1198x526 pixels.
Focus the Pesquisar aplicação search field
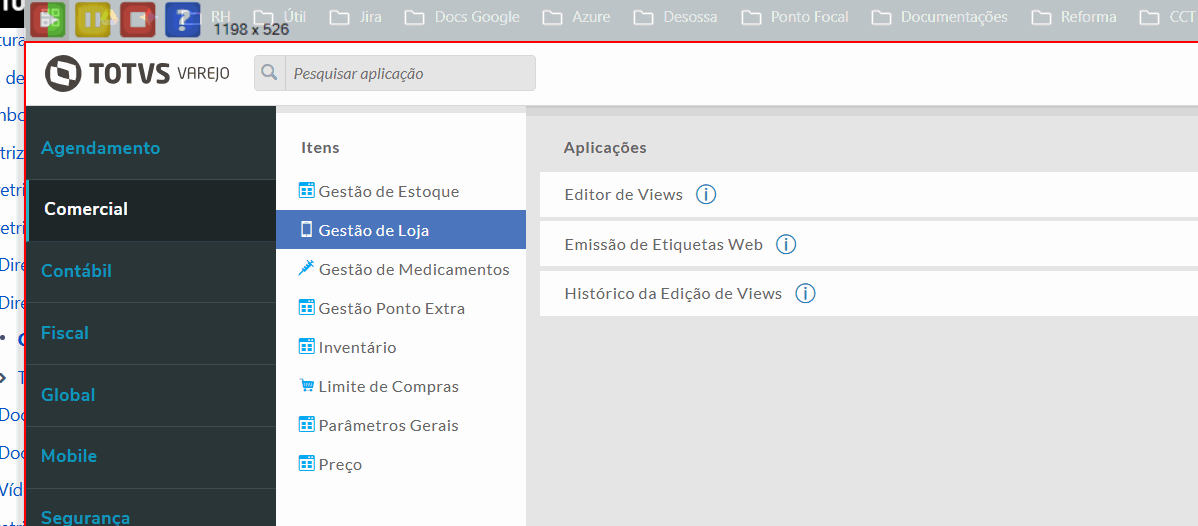pyautogui.click(x=410, y=73)
